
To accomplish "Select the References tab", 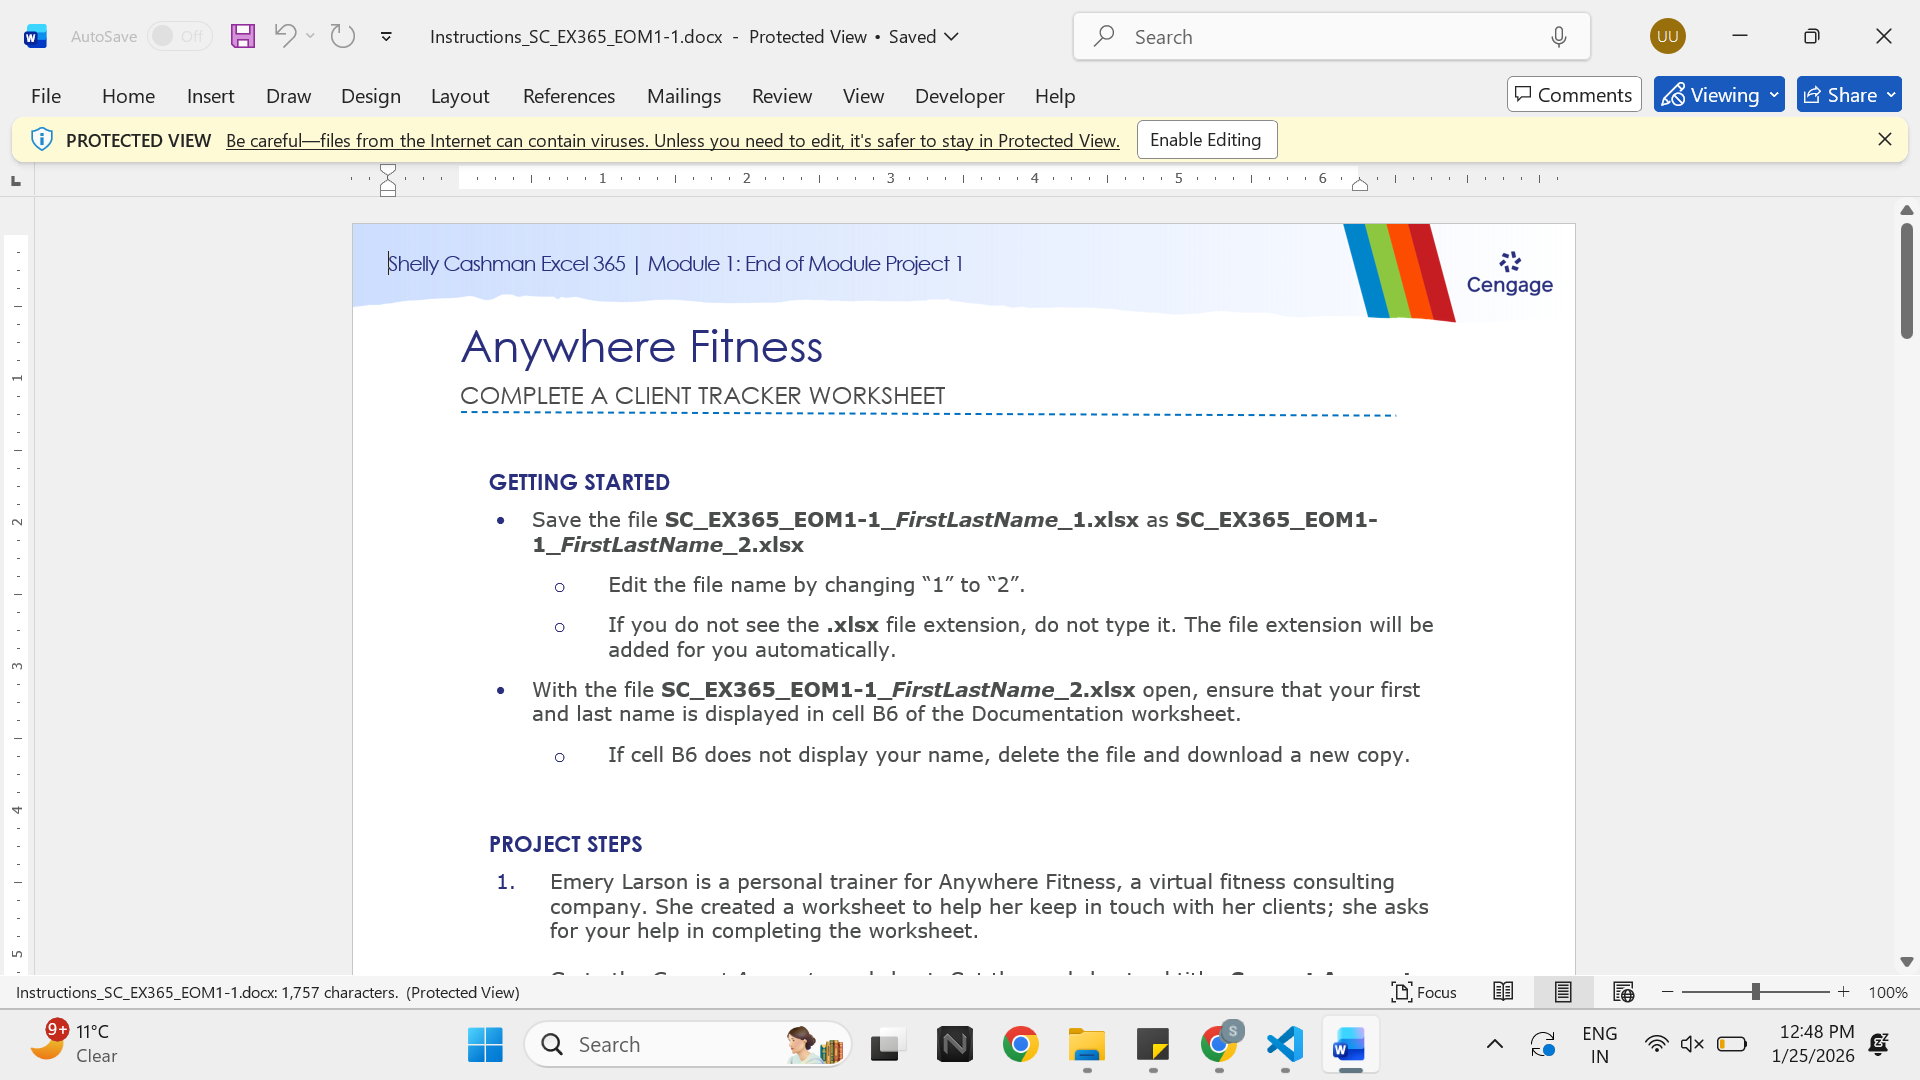I will click(569, 96).
